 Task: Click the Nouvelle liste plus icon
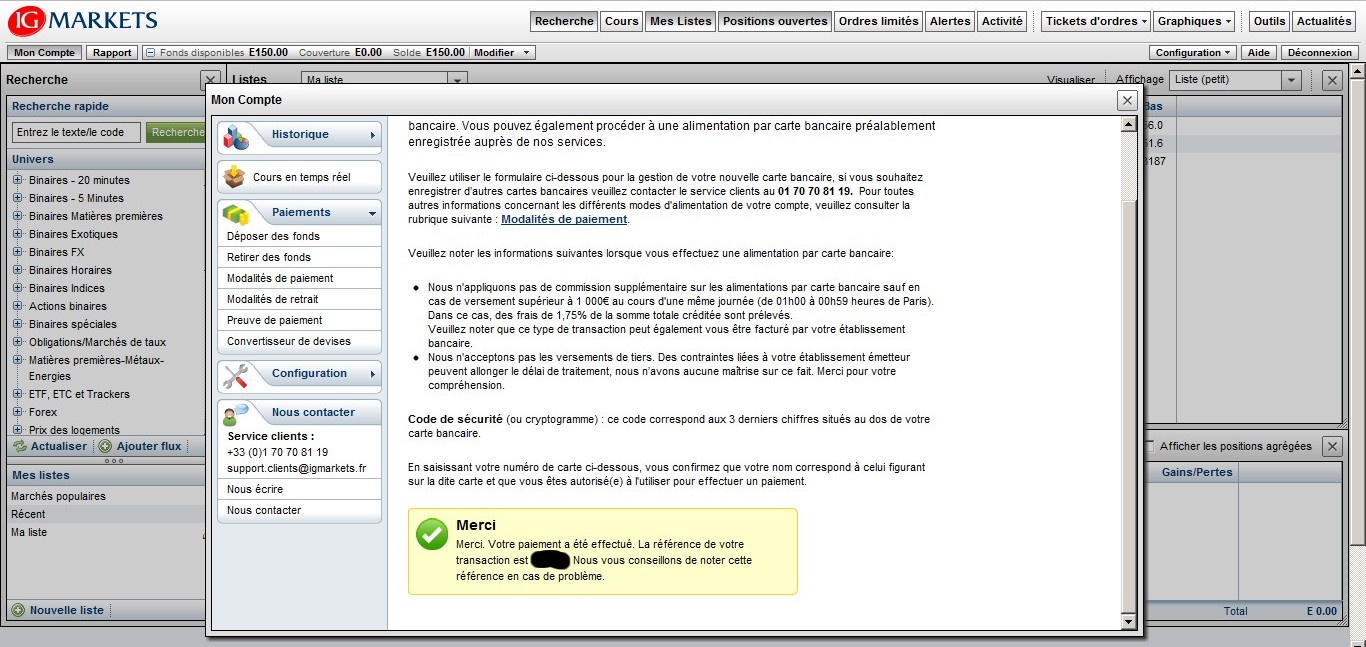(x=17, y=610)
